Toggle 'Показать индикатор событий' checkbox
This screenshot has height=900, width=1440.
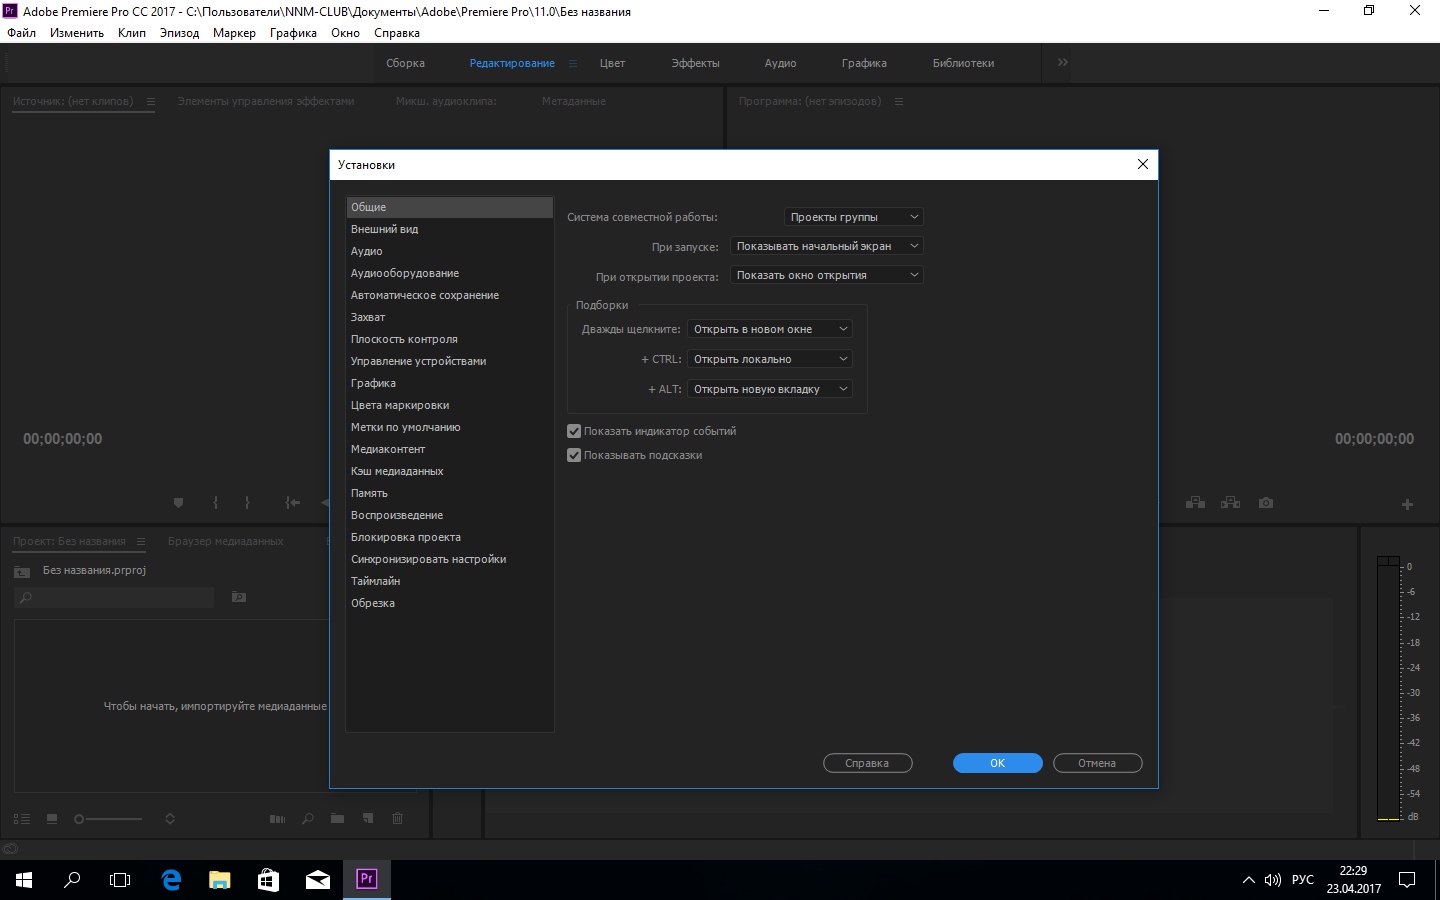click(574, 431)
